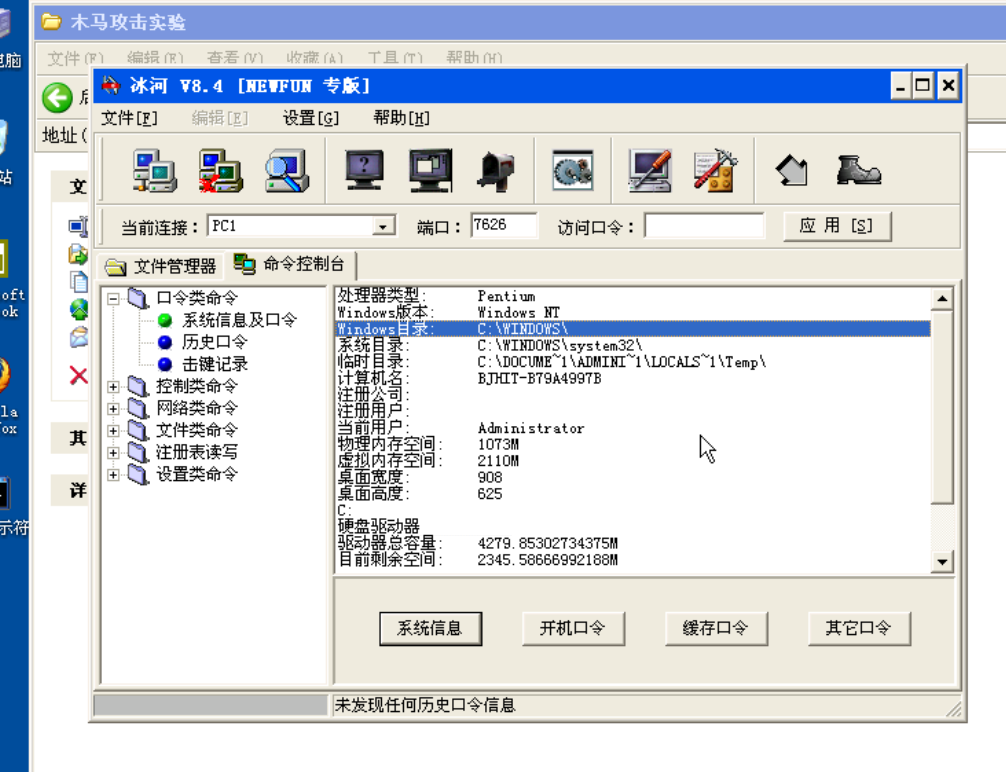Select the 处理器类型 Pentium row
Screen dimensions: 1006x772
[x=633, y=296]
